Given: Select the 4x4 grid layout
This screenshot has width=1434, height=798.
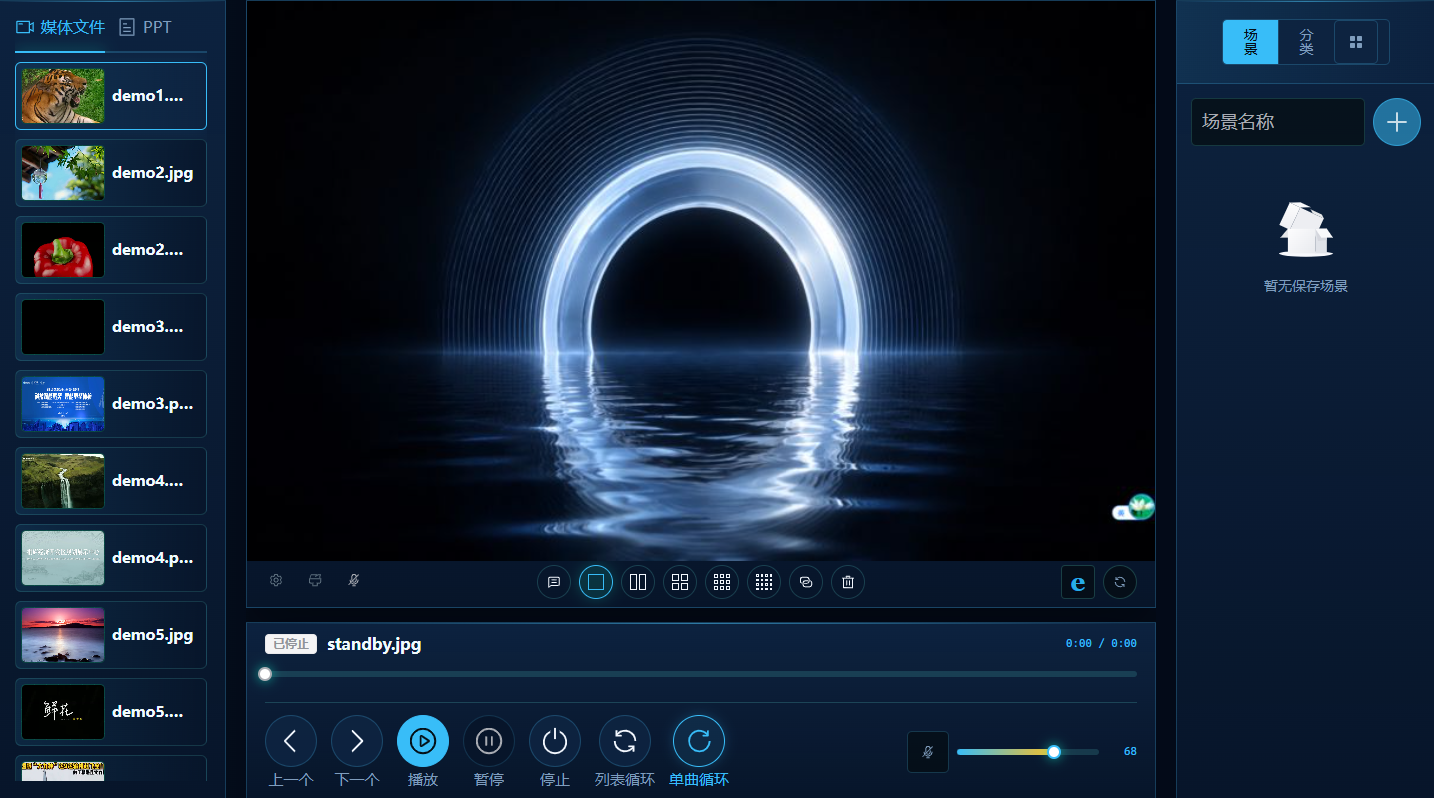Looking at the screenshot, I should [764, 582].
